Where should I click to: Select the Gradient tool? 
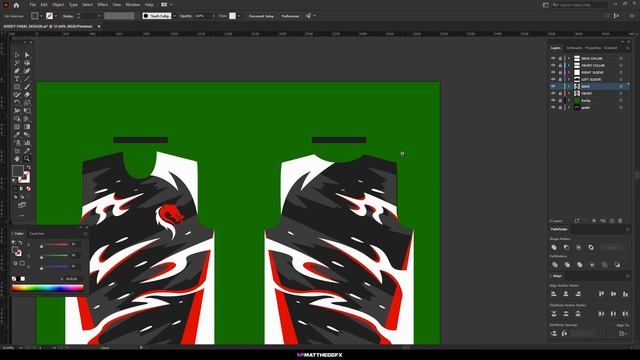click(x=27, y=127)
